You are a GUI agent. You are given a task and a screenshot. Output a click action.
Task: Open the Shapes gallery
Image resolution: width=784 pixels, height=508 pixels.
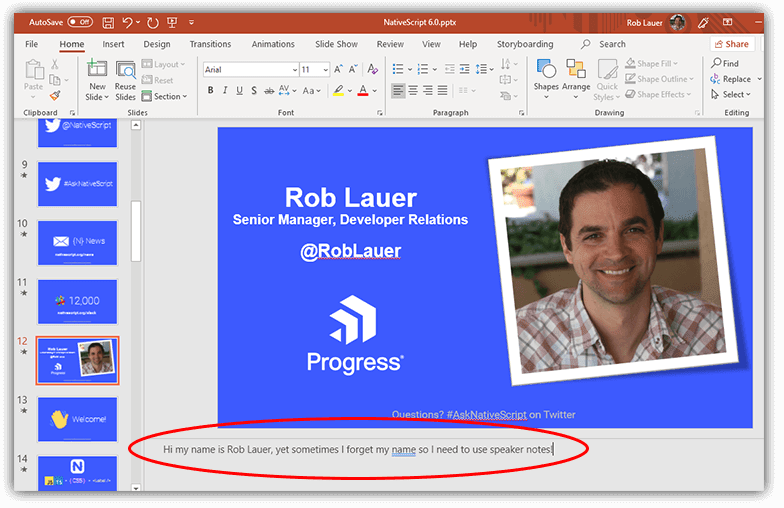coord(546,78)
